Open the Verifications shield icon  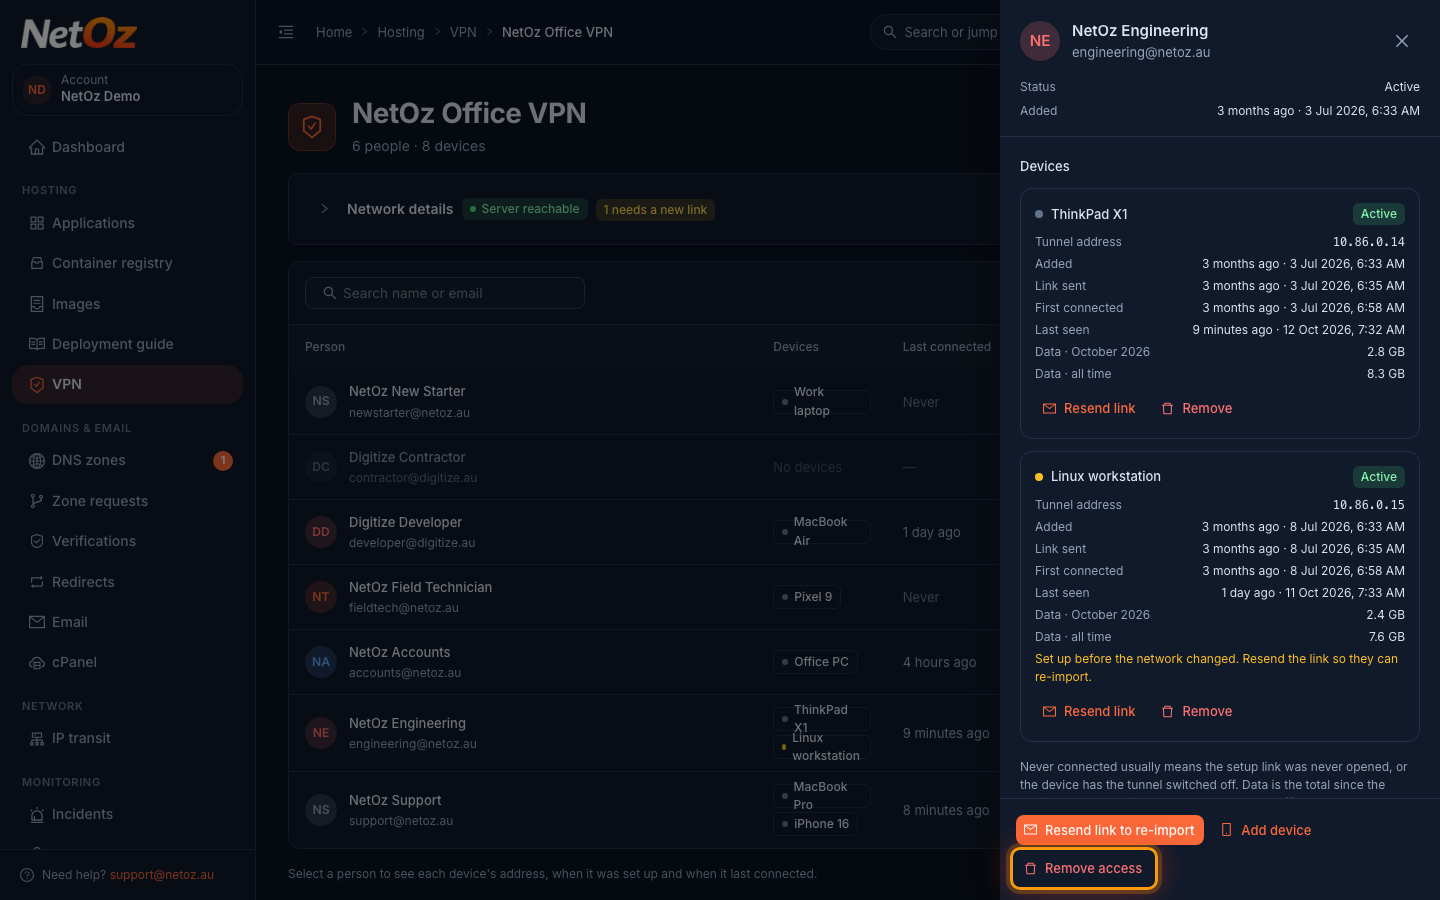click(x=37, y=541)
